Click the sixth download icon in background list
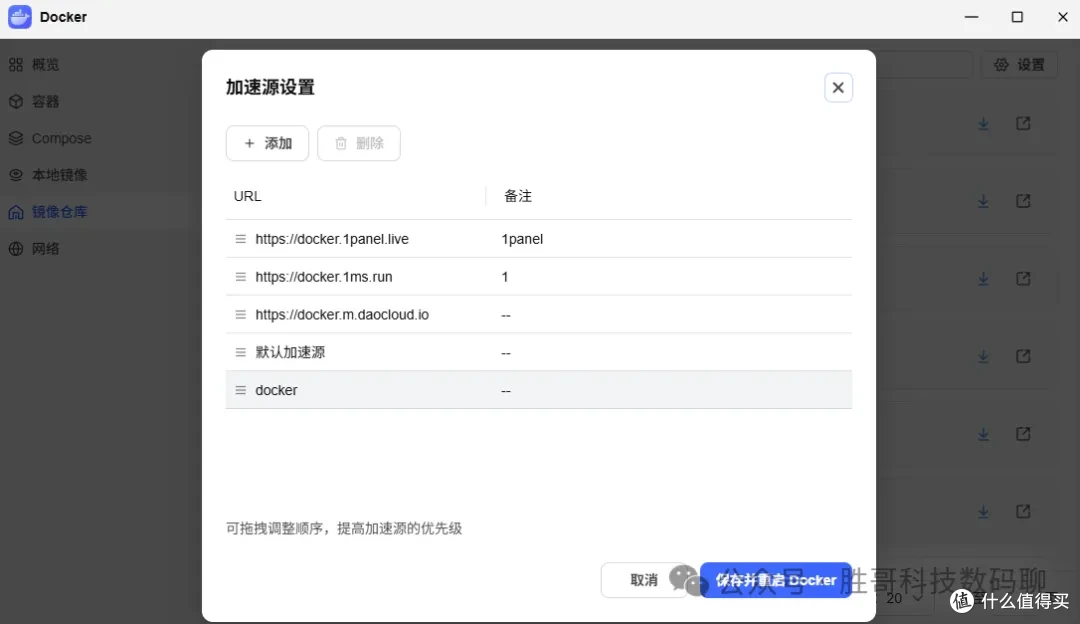Viewport: 1080px width, 624px height. [984, 512]
